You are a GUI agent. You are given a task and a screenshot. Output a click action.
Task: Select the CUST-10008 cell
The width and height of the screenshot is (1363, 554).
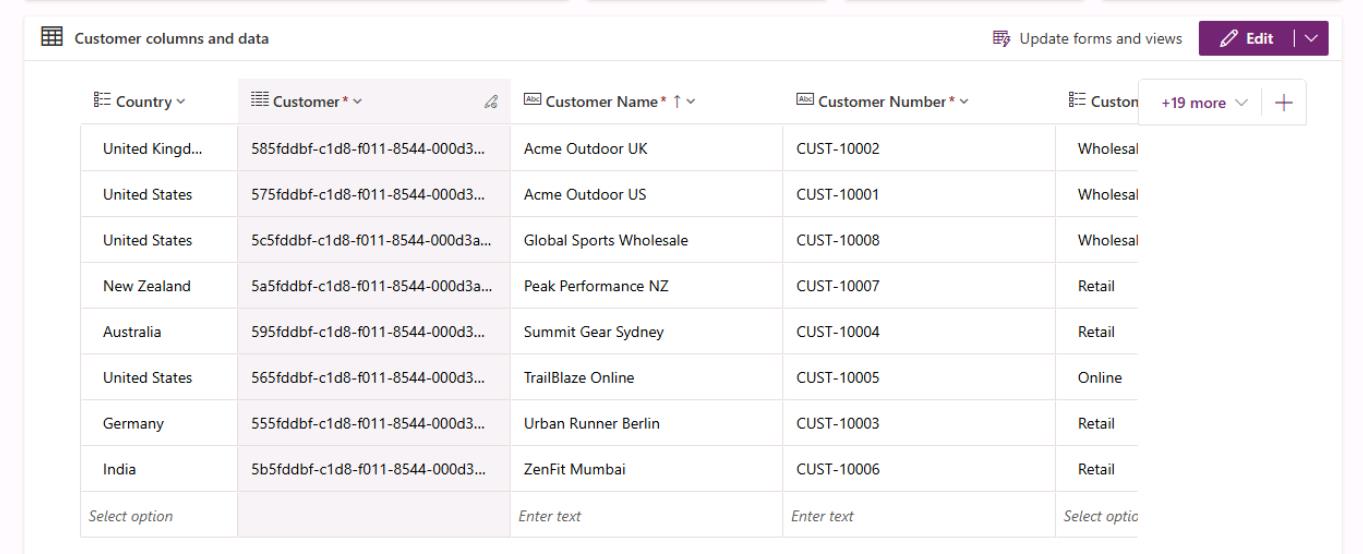920,240
